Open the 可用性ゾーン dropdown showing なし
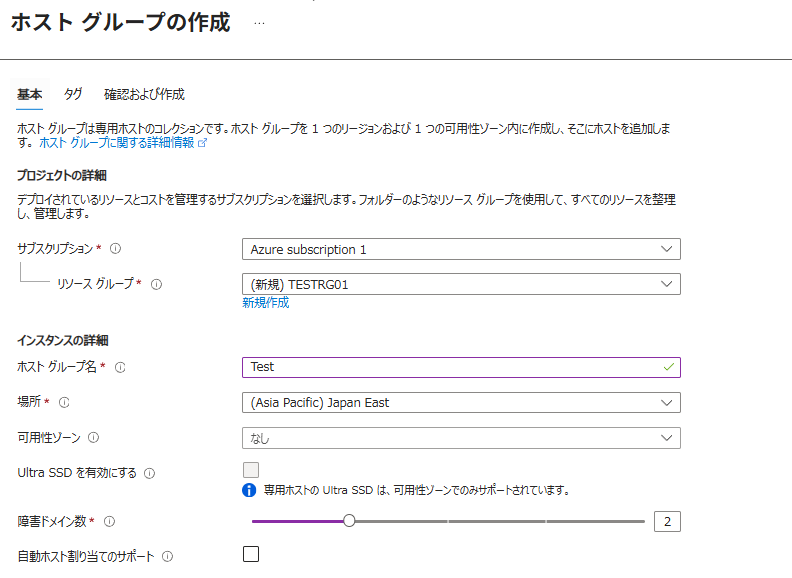This screenshot has height=578, width=792. click(x=461, y=438)
